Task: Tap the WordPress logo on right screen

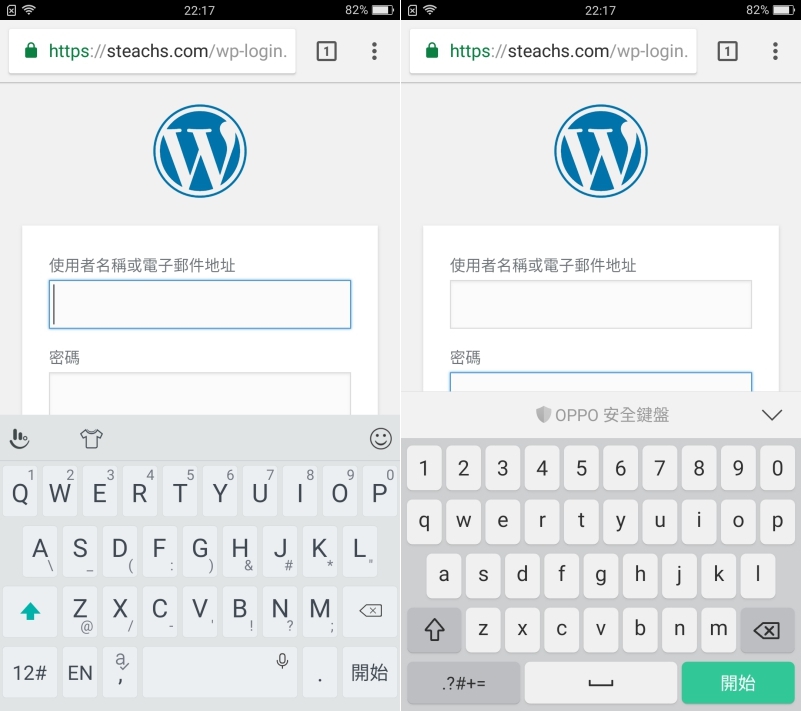Action: tap(601, 151)
